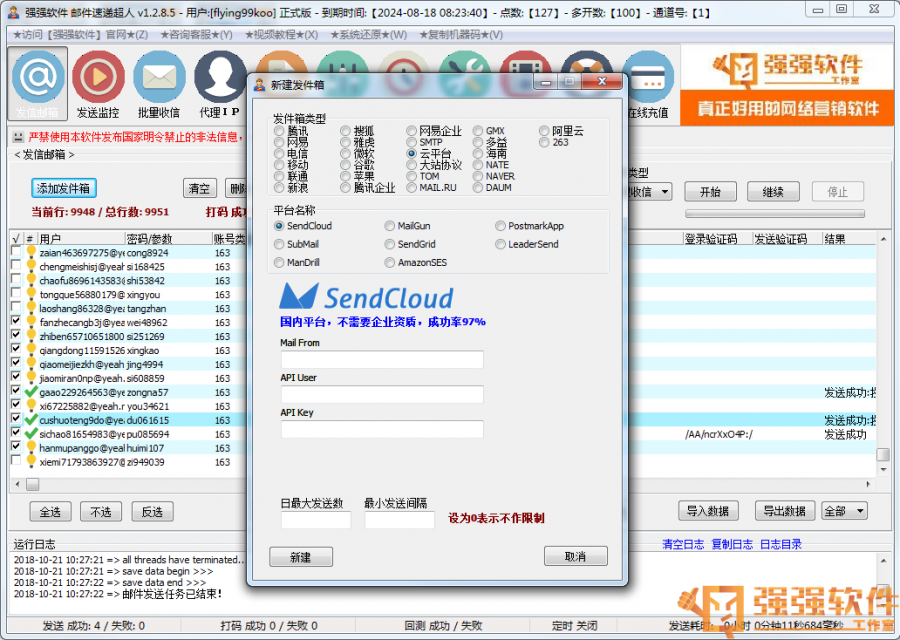900x640 pixels.
Task: Click the API User input field
Action: pyautogui.click(x=382, y=394)
